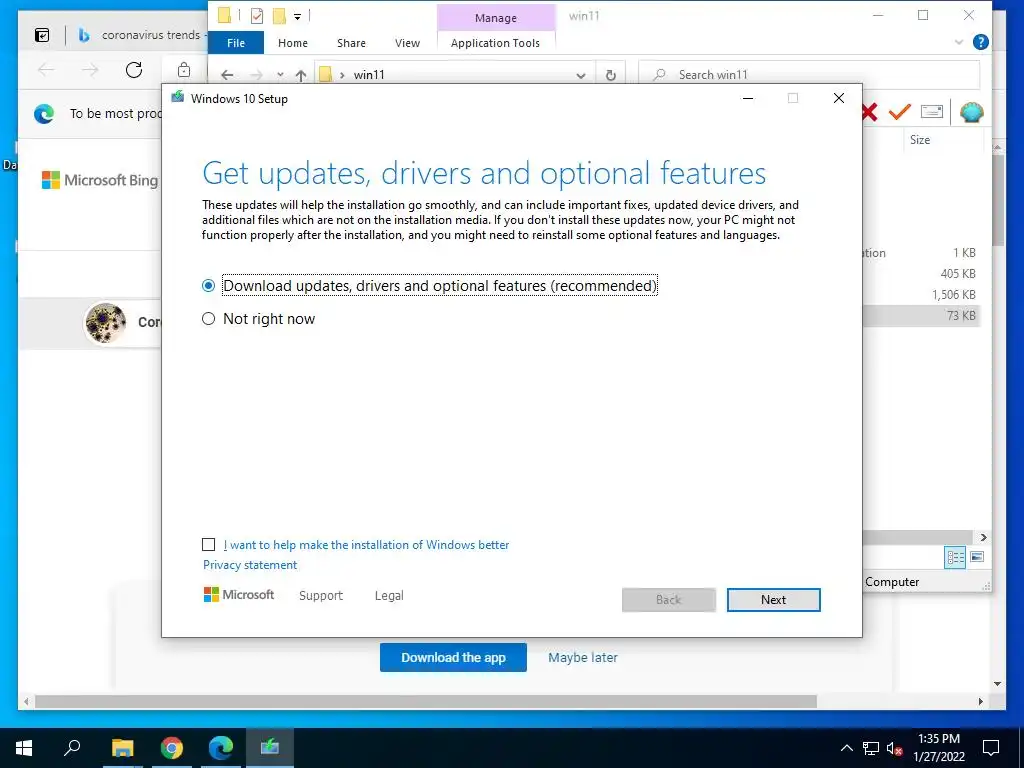Viewport: 1024px width, 768px height.
Task: Select the file sized 1,506 KB
Action: 953,295
